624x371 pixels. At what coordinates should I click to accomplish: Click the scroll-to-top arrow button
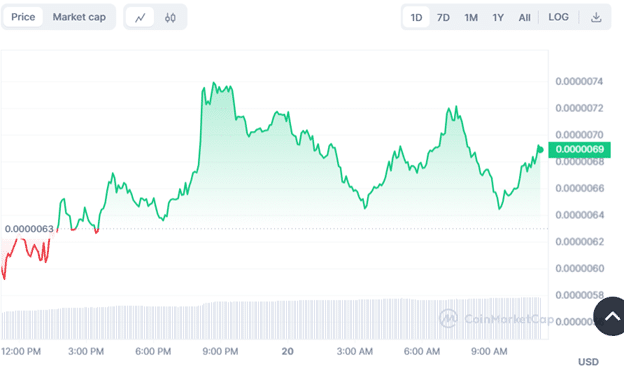click(x=610, y=316)
